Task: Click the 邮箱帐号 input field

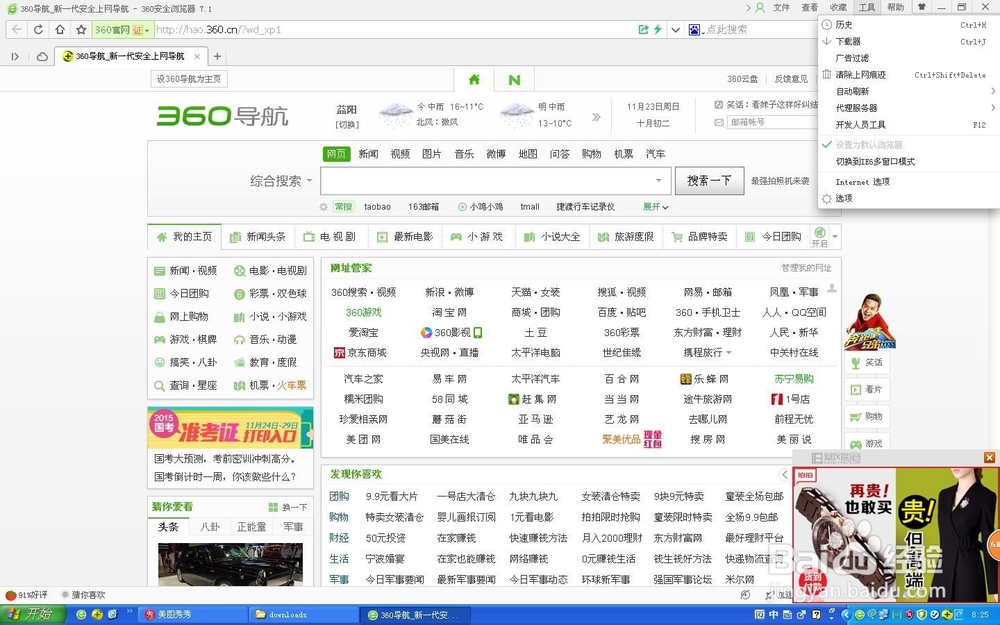Action: click(773, 122)
